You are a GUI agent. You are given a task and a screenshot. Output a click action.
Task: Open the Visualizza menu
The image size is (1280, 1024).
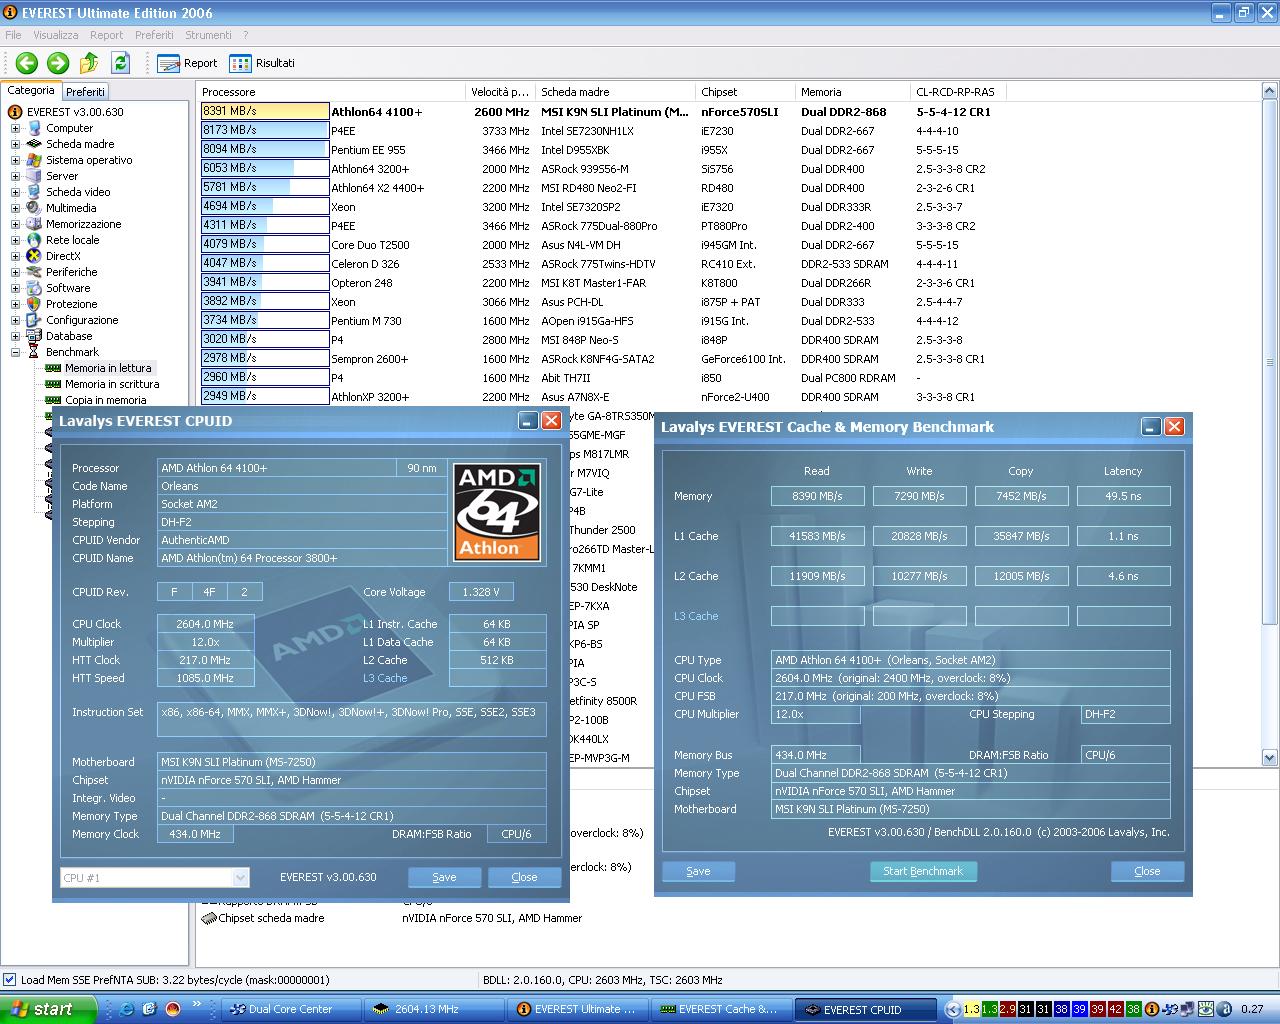(x=55, y=35)
